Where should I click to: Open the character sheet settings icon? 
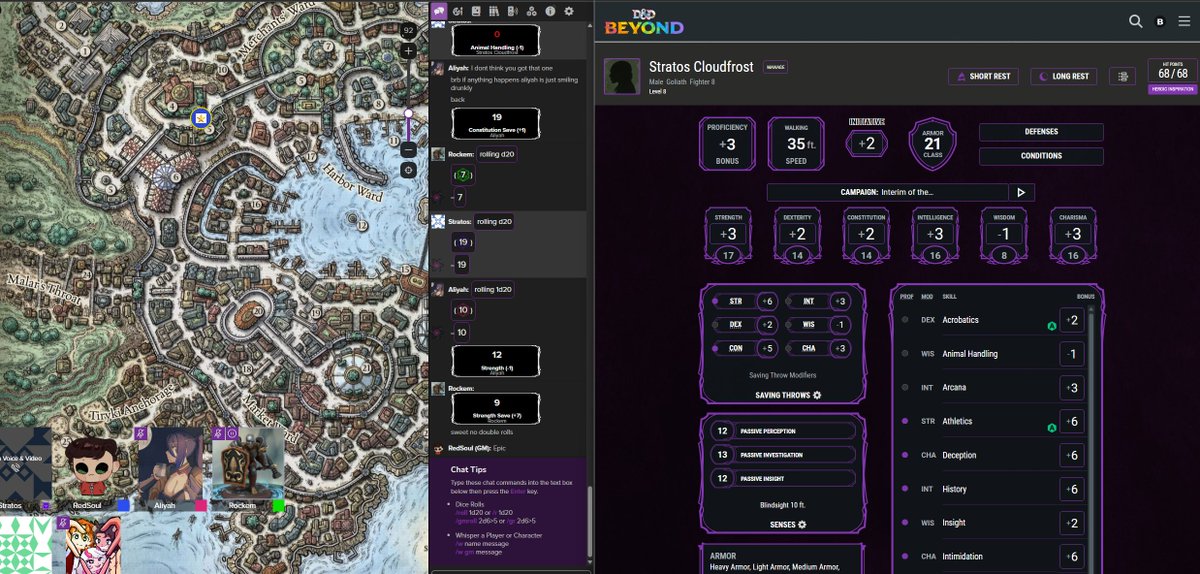(x=1122, y=76)
